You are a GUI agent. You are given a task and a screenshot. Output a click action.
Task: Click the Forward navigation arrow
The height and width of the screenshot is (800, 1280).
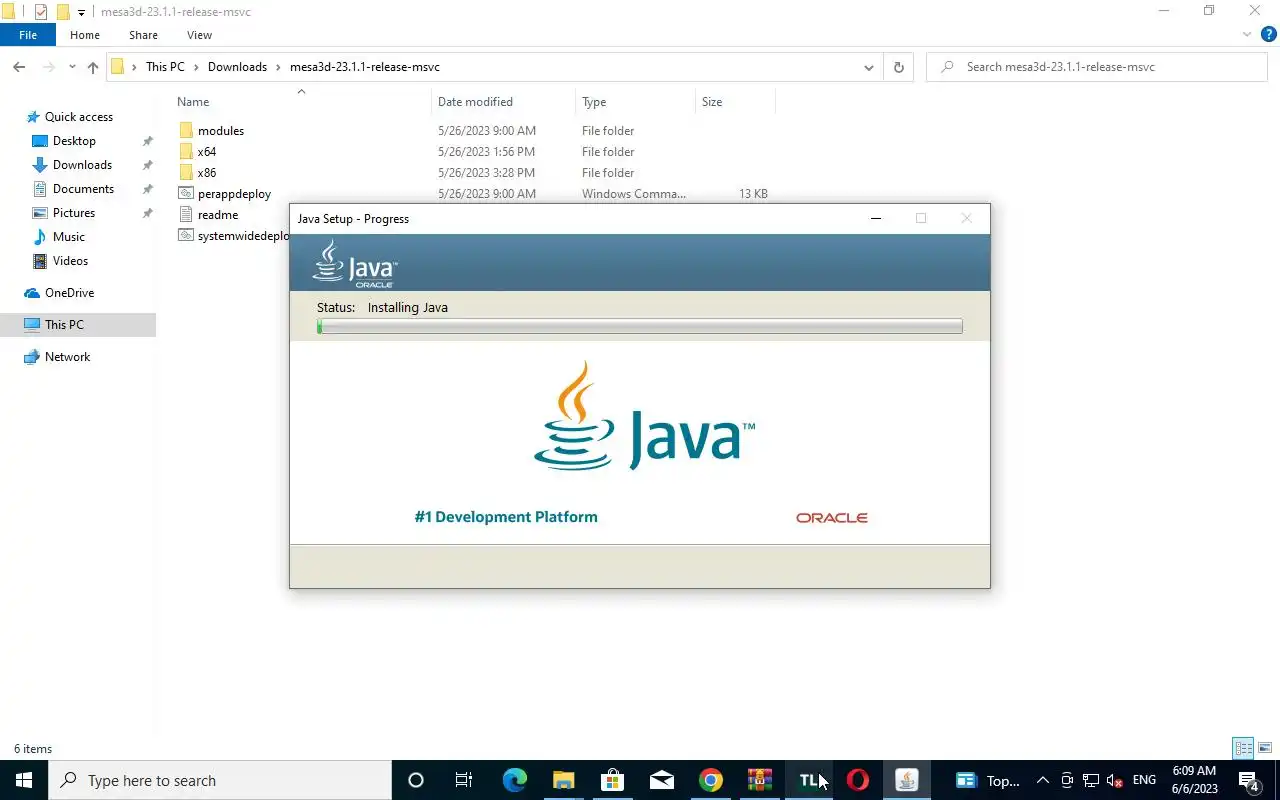(x=48, y=67)
